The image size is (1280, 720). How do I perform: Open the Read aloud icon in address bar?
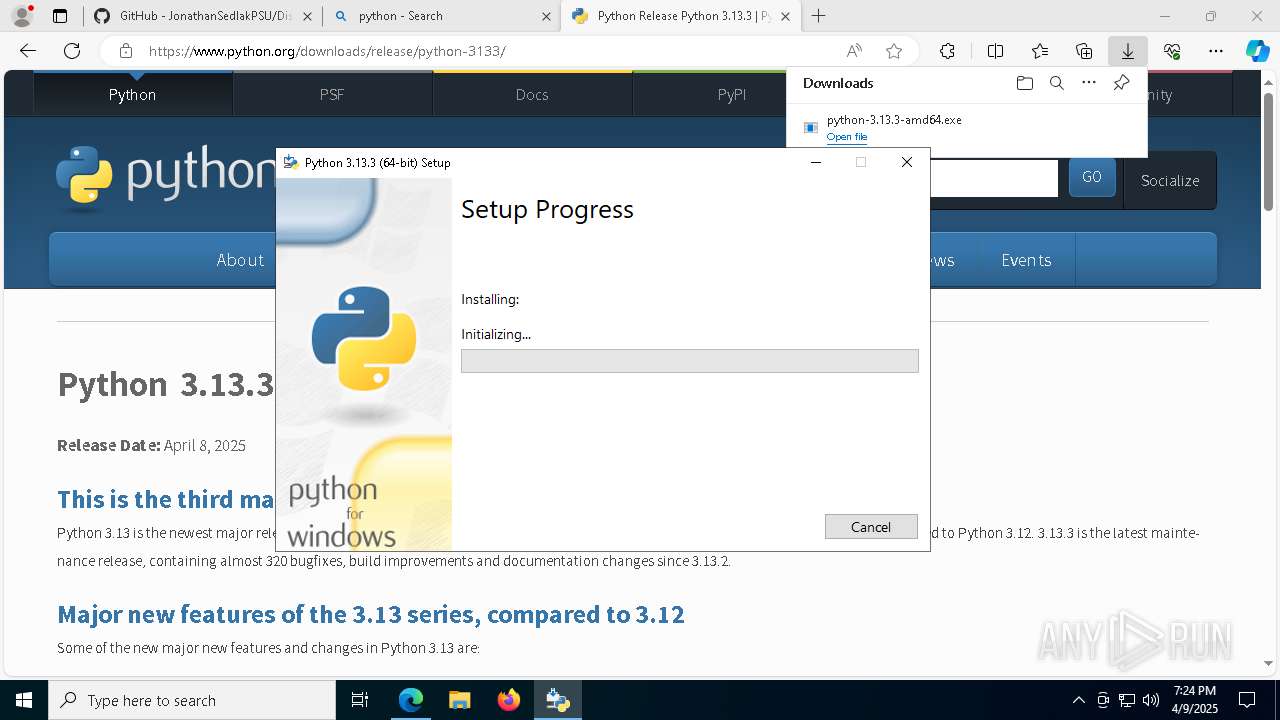tap(854, 51)
